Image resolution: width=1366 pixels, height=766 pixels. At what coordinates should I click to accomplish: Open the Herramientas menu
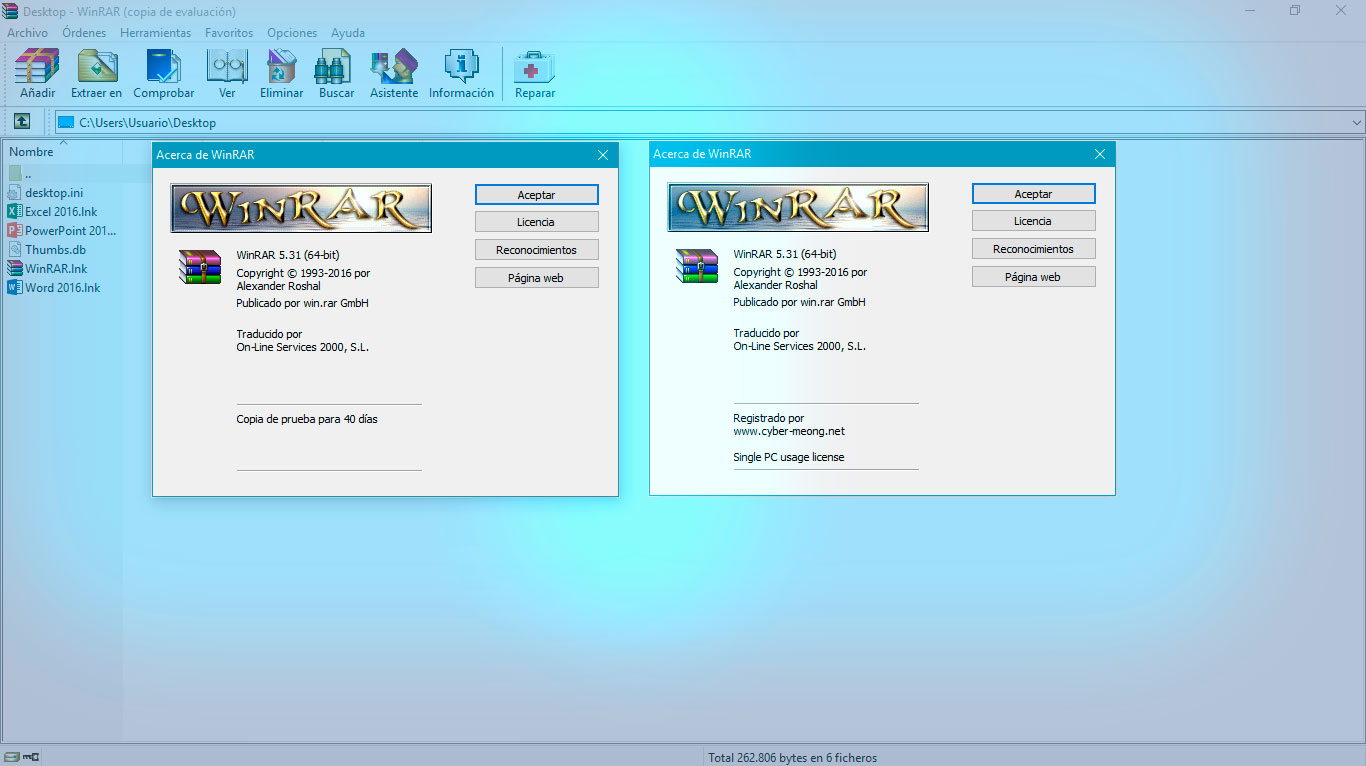pos(155,32)
